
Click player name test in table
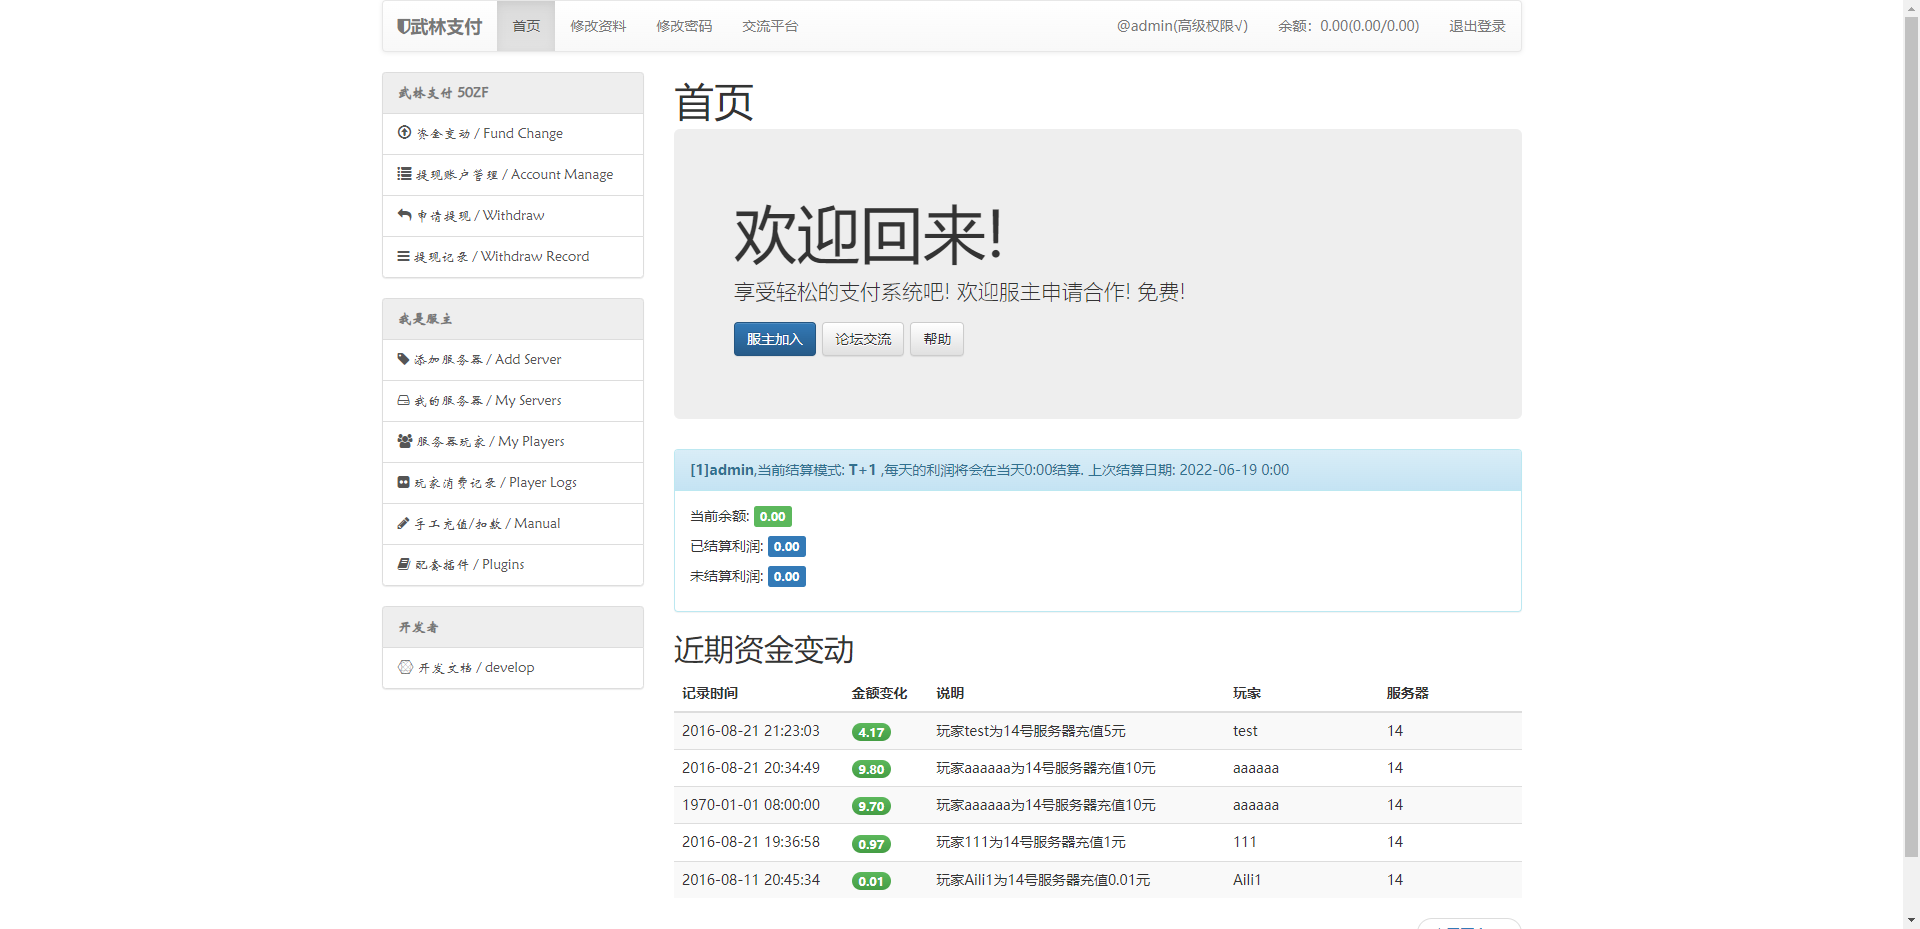point(1245,731)
